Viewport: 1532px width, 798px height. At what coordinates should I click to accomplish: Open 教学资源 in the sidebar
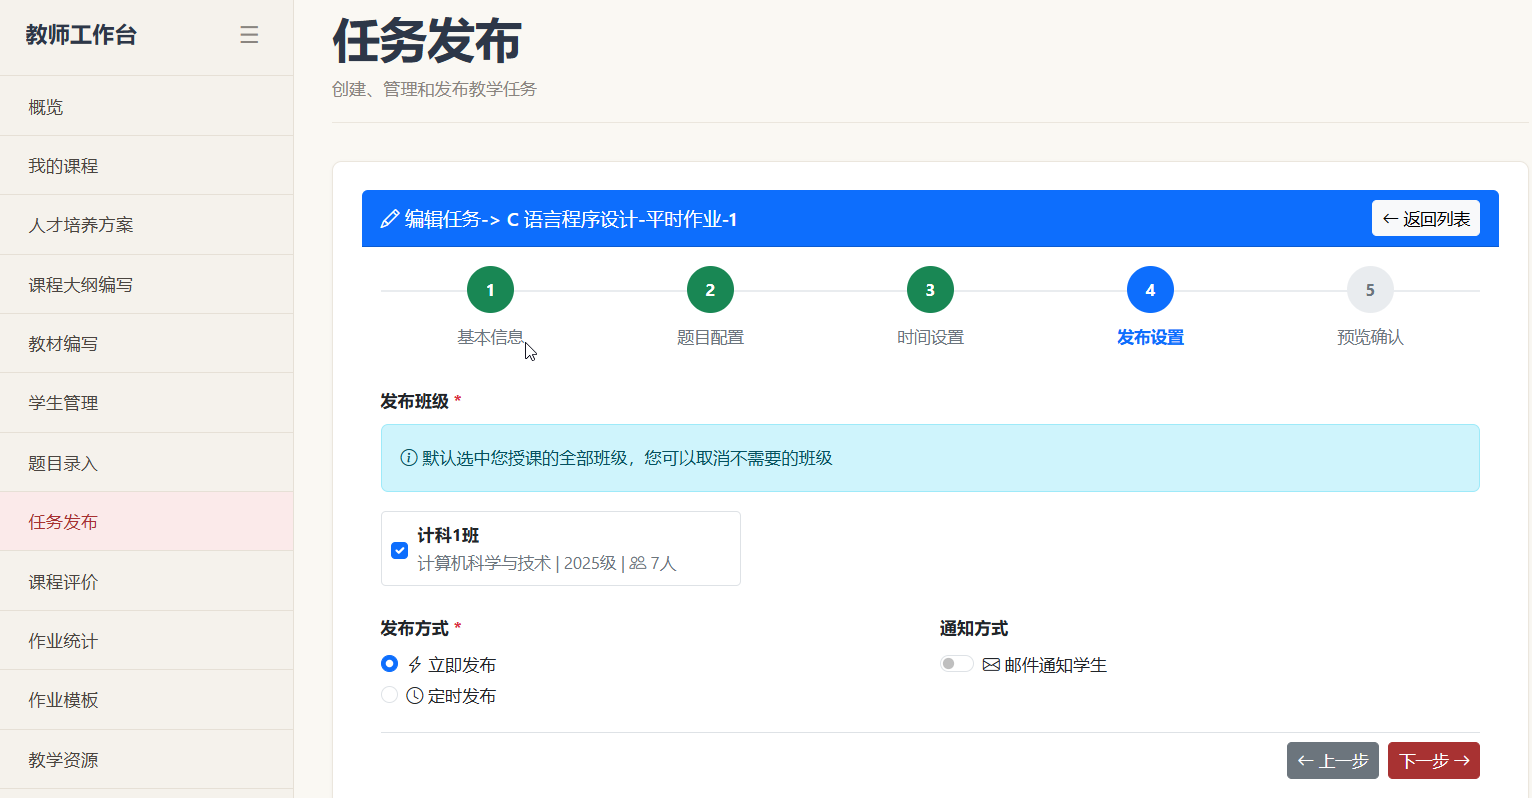pyautogui.click(x=146, y=760)
